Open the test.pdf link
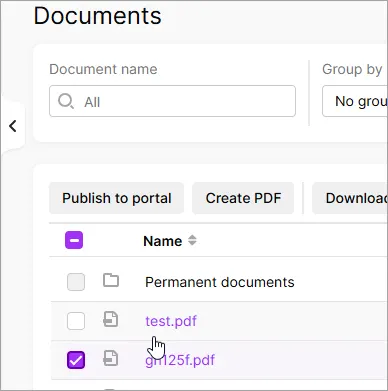388x391 pixels. pyautogui.click(x=171, y=321)
